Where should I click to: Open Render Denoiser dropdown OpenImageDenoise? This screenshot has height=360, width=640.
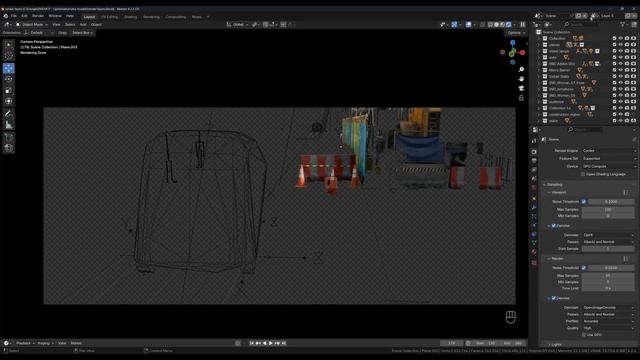tap(609, 308)
